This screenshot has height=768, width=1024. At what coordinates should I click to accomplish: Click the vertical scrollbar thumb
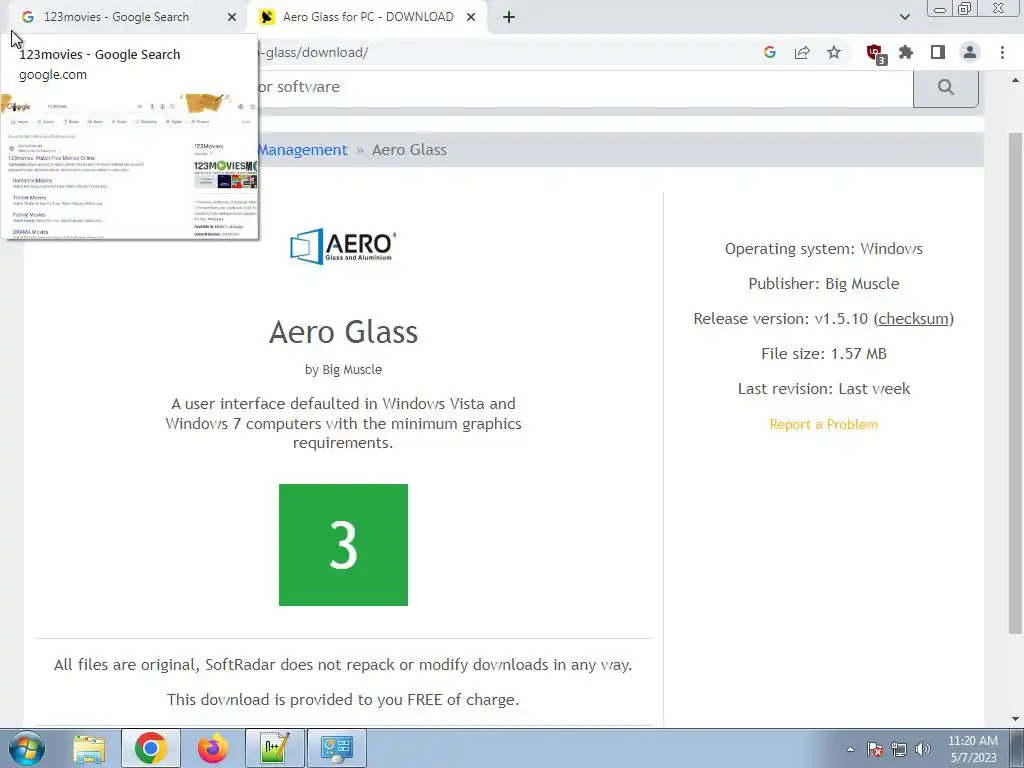pyautogui.click(x=1015, y=383)
